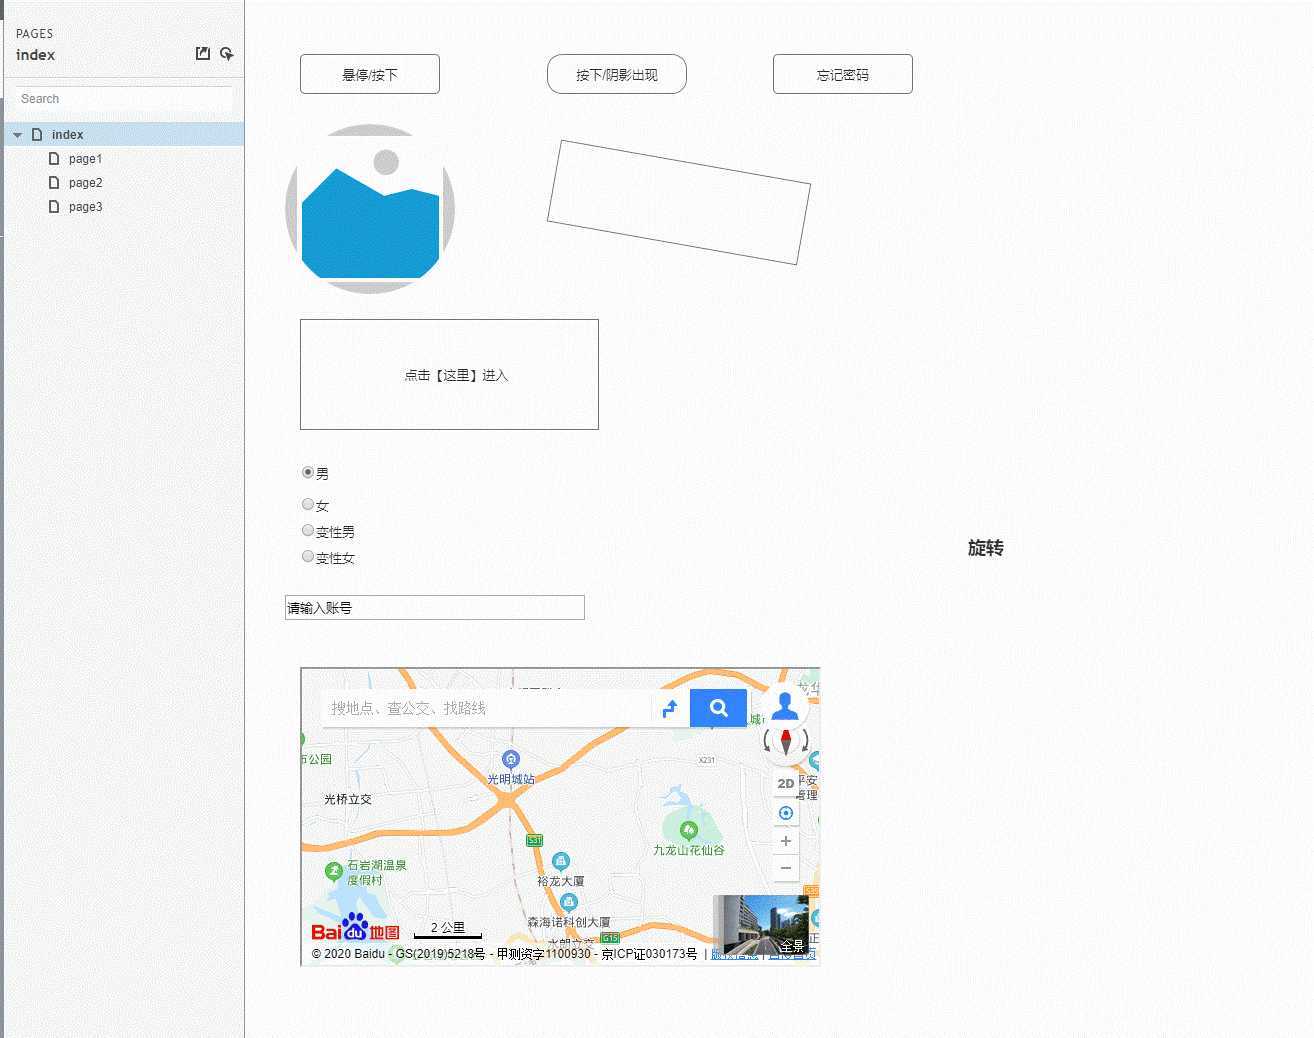Collapse the index tree node arrow
The height and width of the screenshot is (1038, 1314).
pyautogui.click(x=18, y=135)
